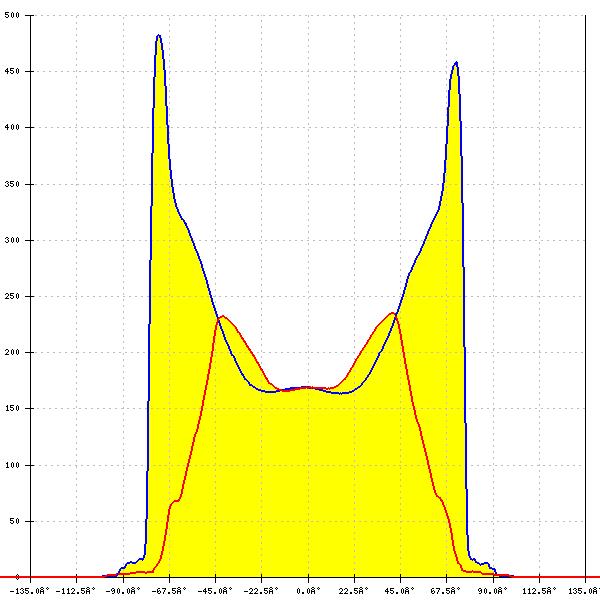
Task: Click the 67.5Å x-axis label
Action: click(x=447, y=591)
